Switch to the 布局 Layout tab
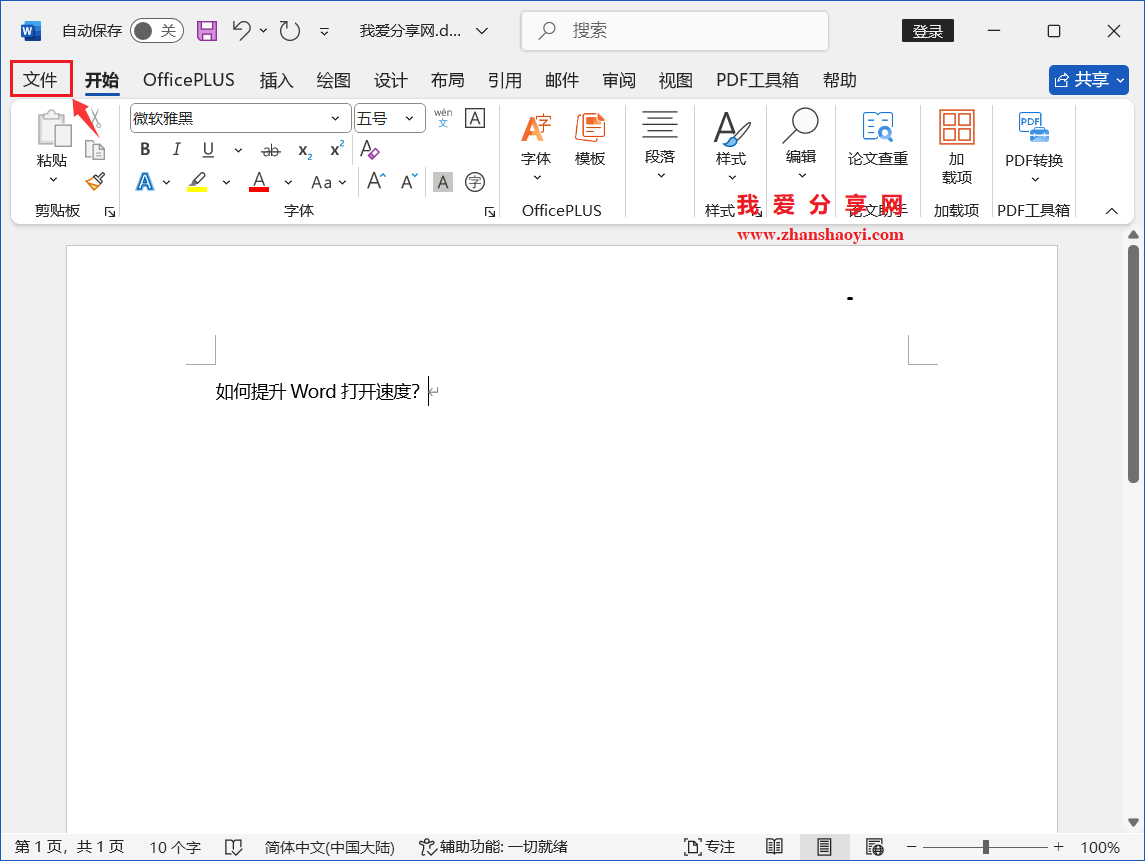The image size is (1145, 861). 448,80
